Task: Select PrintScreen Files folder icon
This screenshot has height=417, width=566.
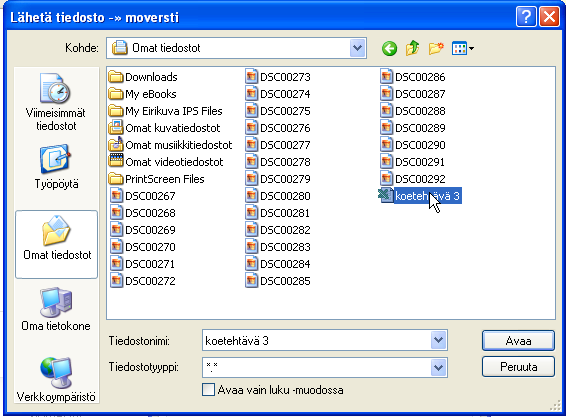Action: click(116, 179)
